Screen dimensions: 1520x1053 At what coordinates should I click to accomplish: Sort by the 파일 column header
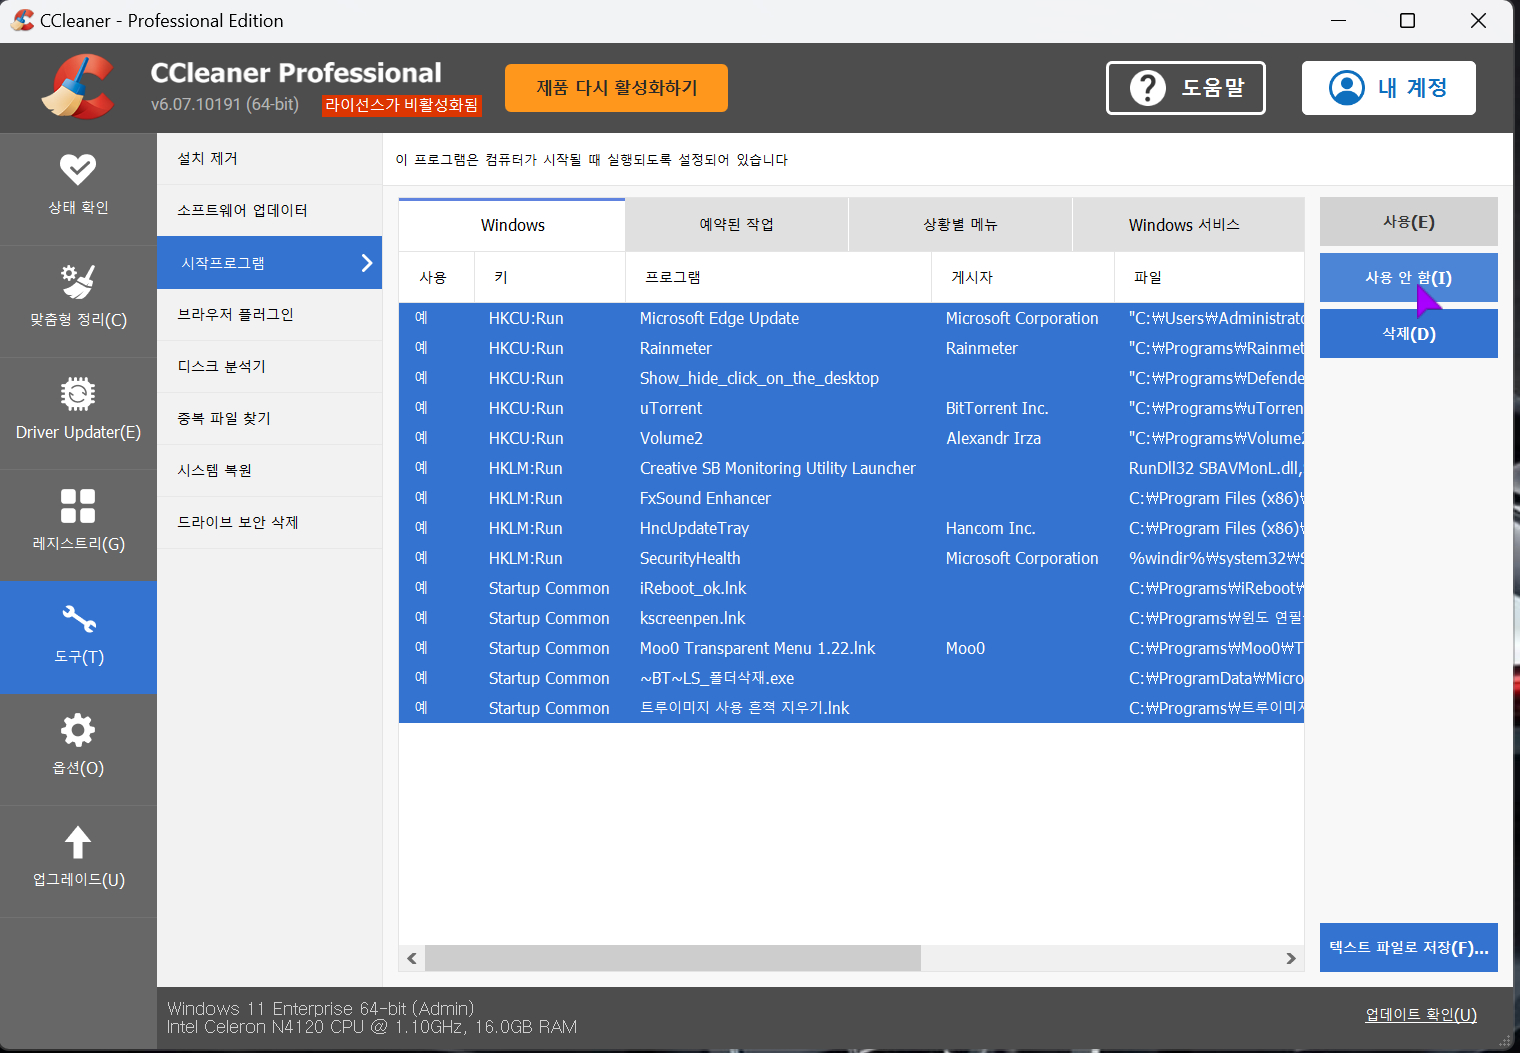(1209, 277)
